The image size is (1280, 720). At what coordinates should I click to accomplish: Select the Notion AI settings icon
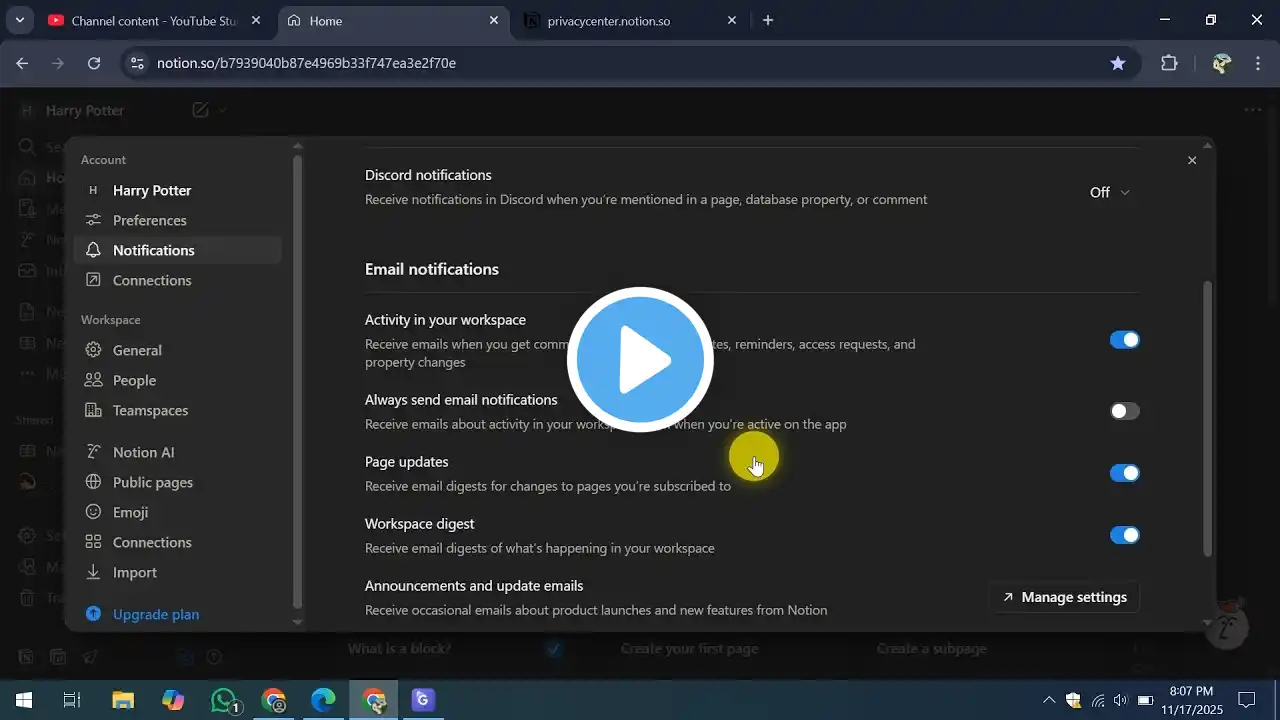coord(93,452)
